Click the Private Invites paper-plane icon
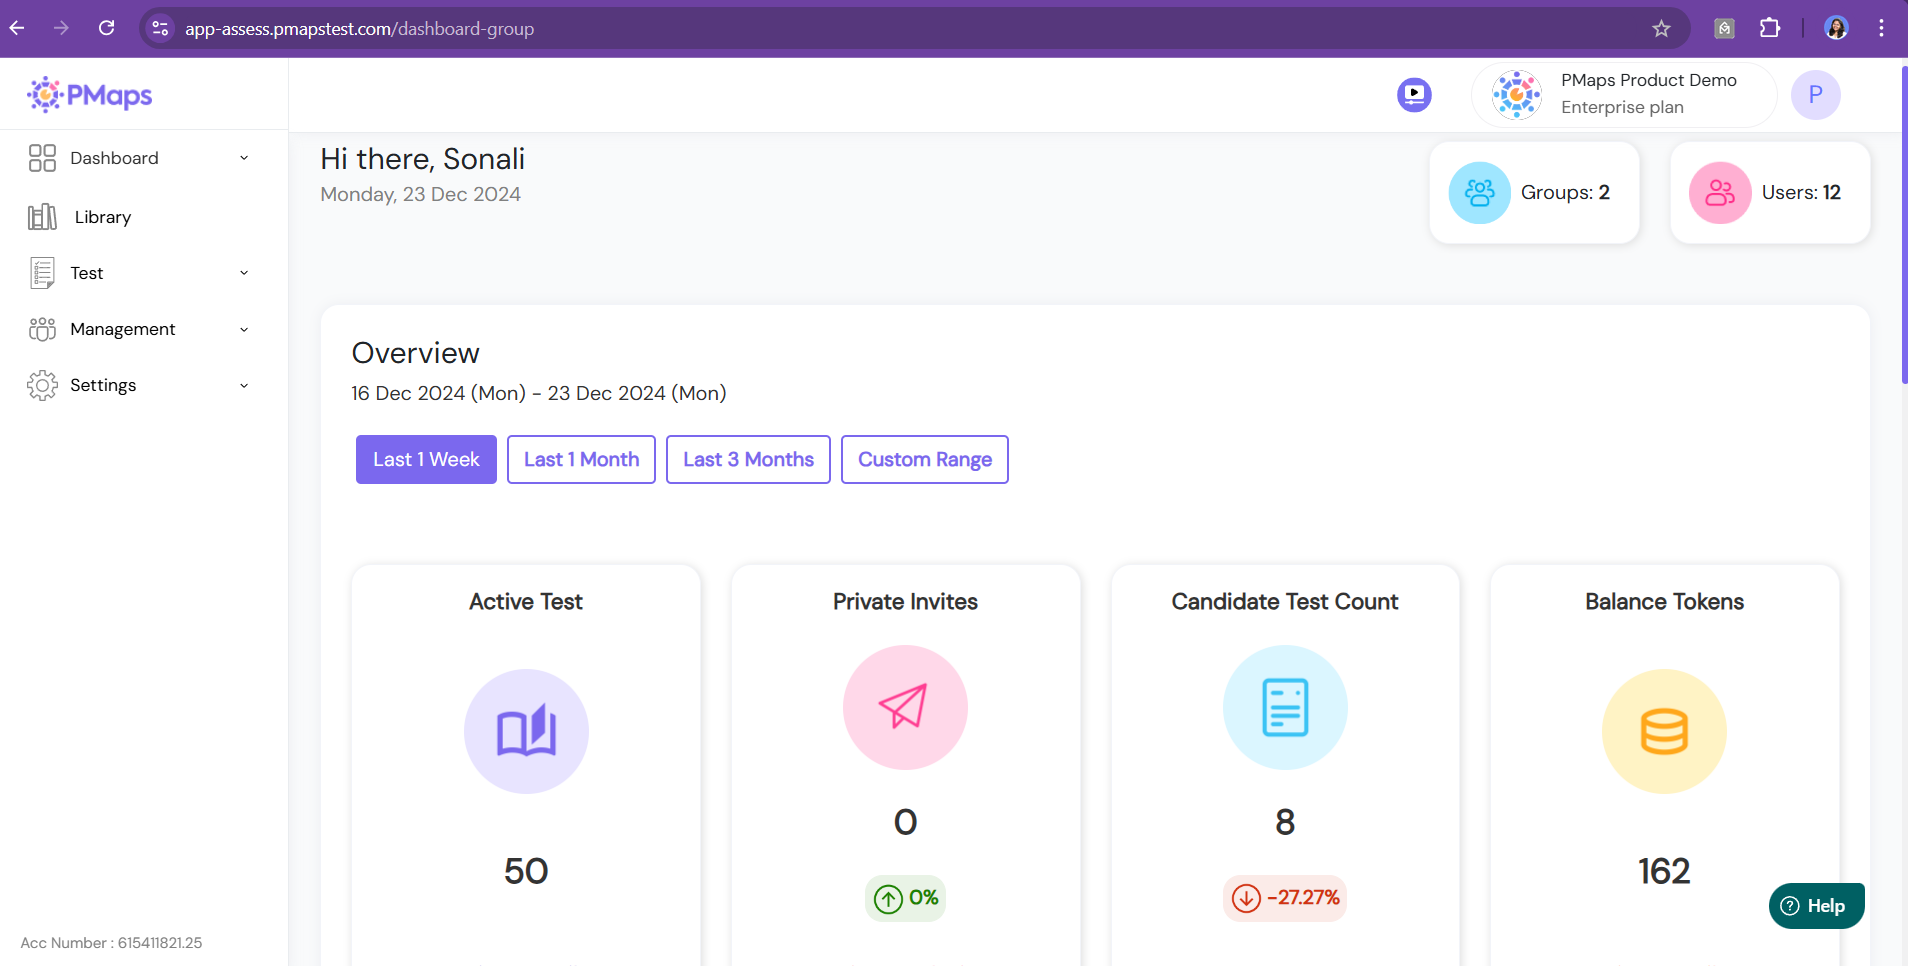Image resolution: width=1908 pixels, height=966 pixels. 905,708
